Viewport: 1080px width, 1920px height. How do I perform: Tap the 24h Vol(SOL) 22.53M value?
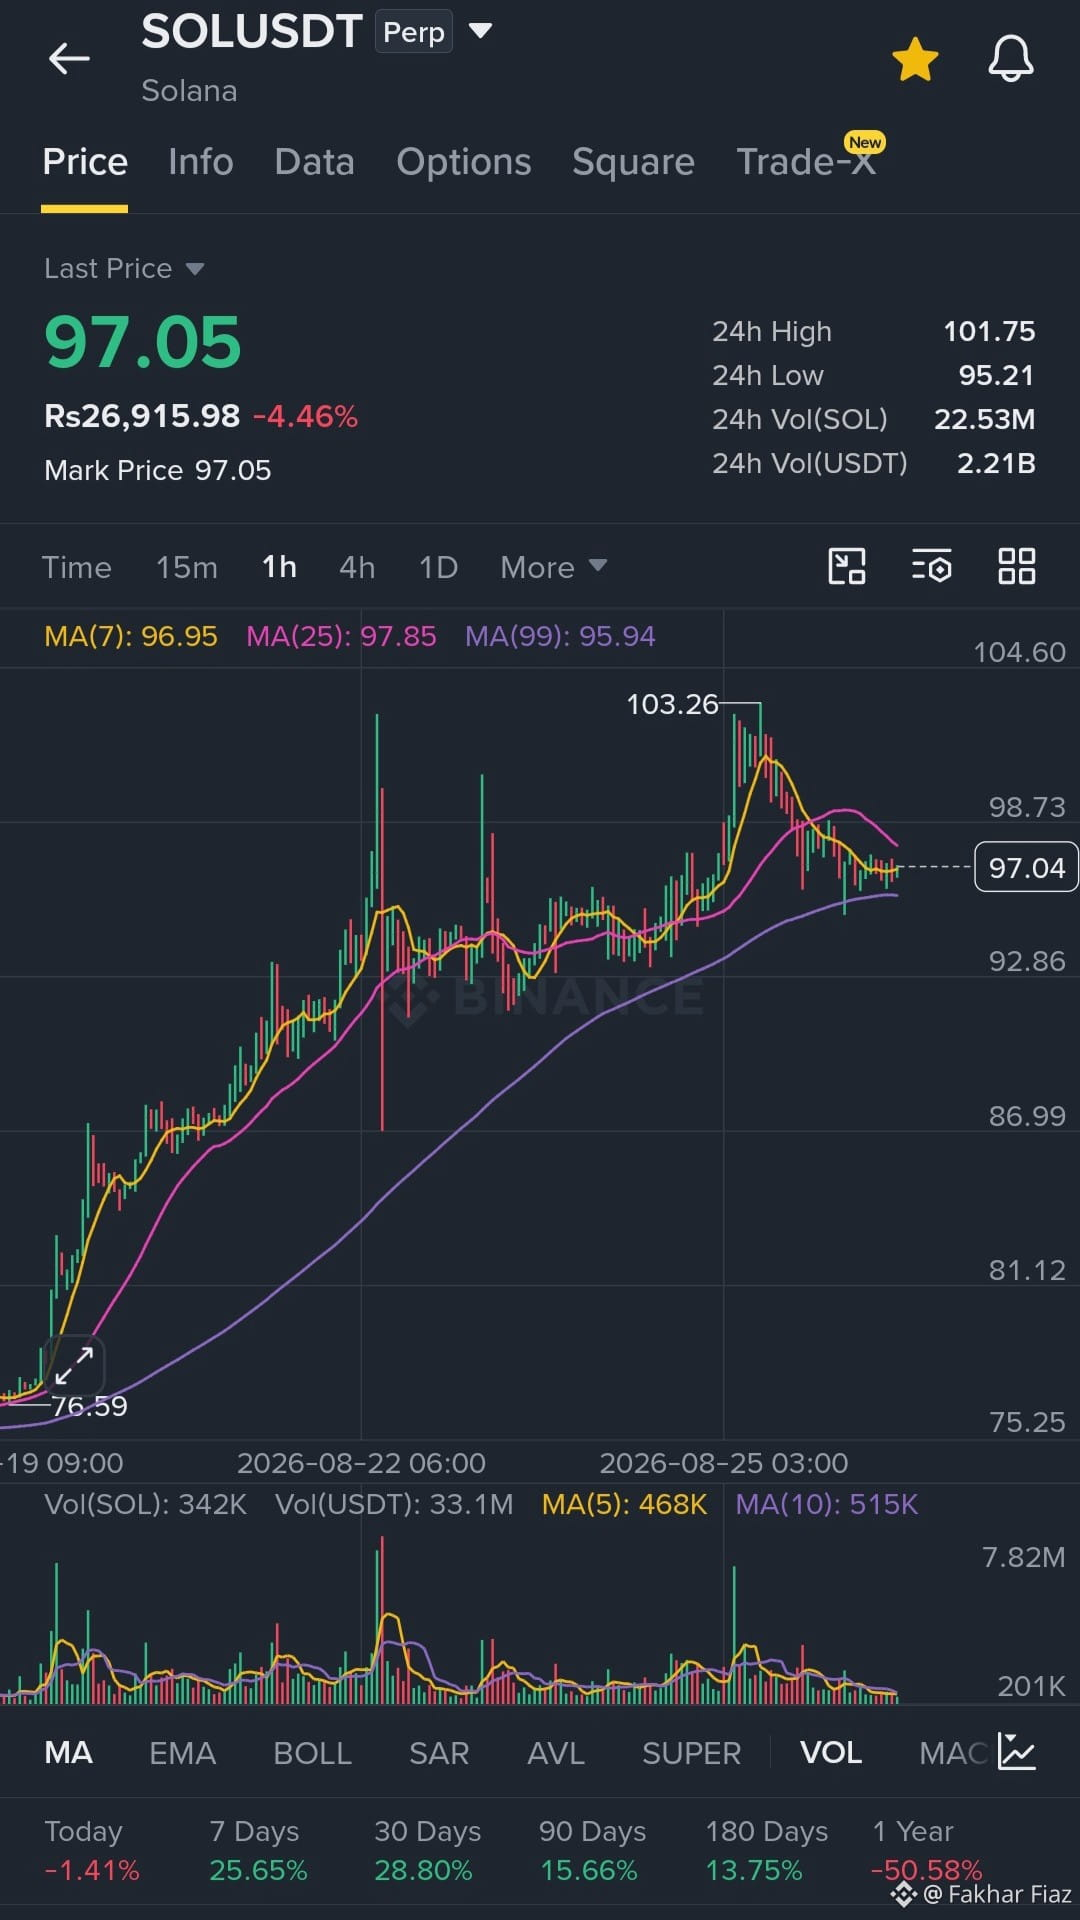pyautogui.click(x=984, y=419)
